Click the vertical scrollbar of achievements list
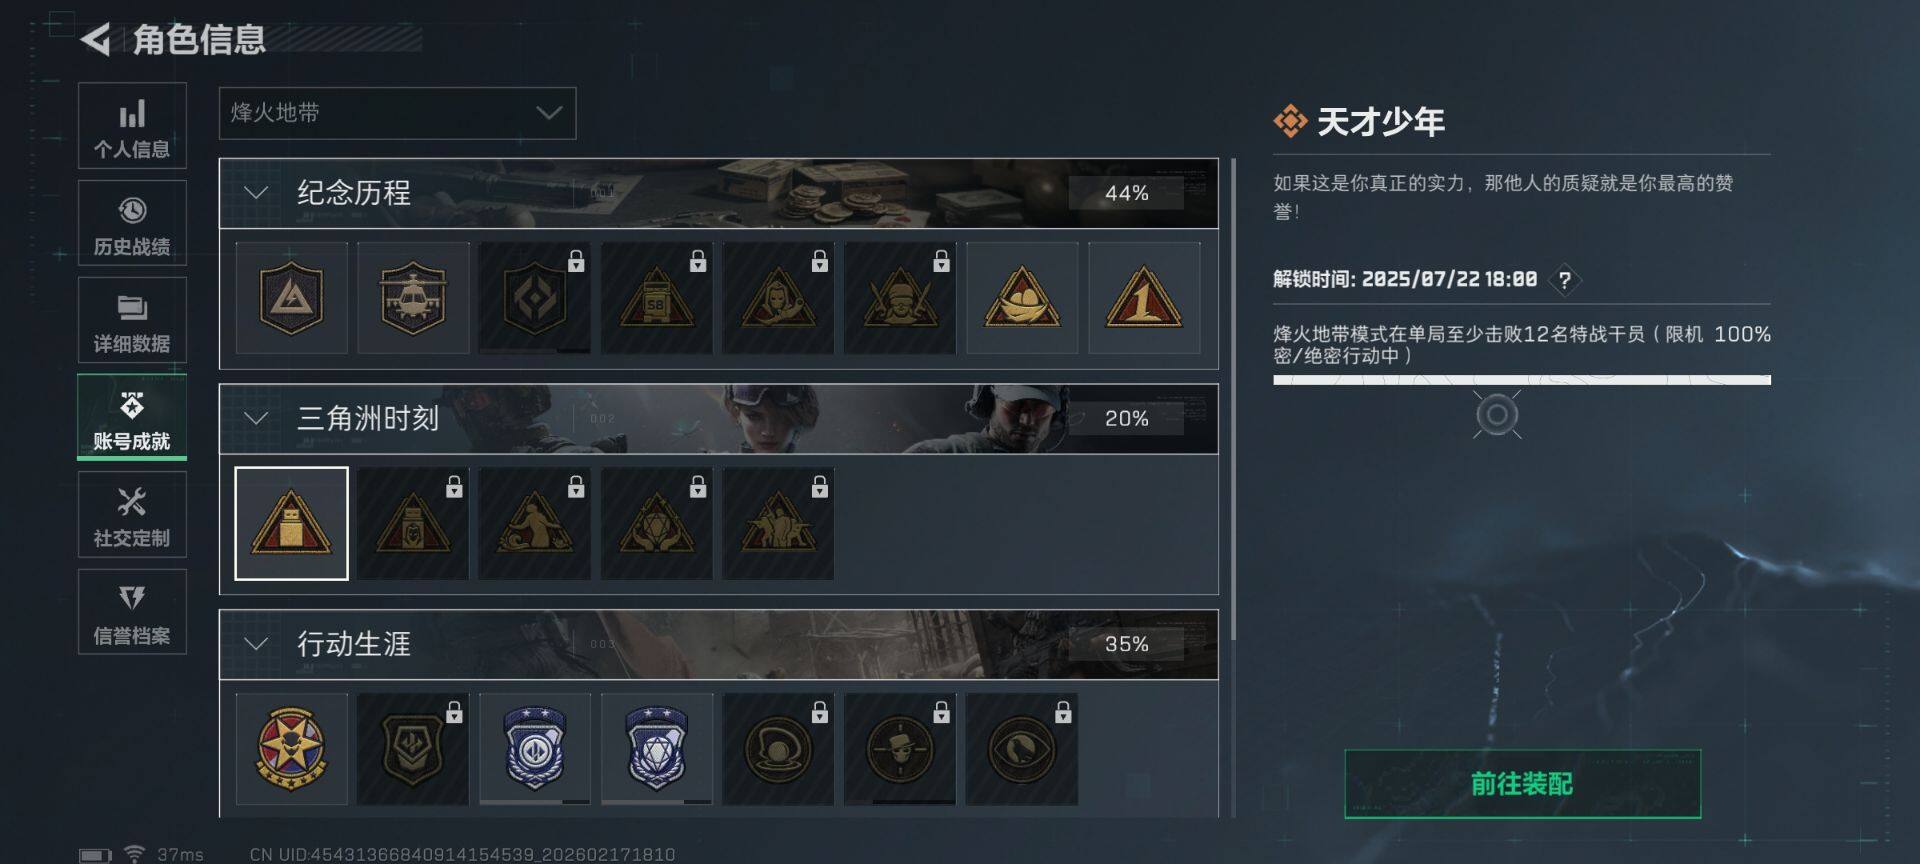 (1234, 400)
